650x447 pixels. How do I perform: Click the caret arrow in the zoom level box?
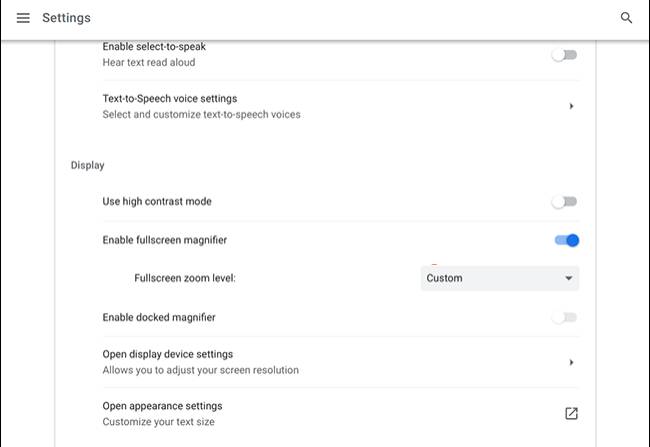(568, 278)
